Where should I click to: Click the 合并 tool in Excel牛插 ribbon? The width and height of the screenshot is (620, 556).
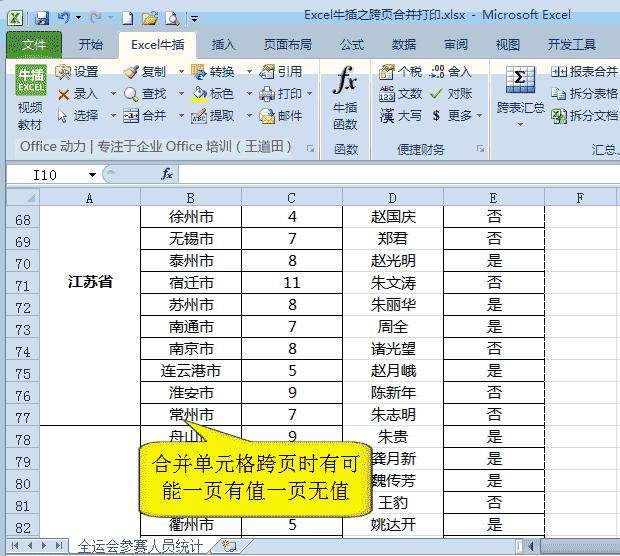(145, 116)
